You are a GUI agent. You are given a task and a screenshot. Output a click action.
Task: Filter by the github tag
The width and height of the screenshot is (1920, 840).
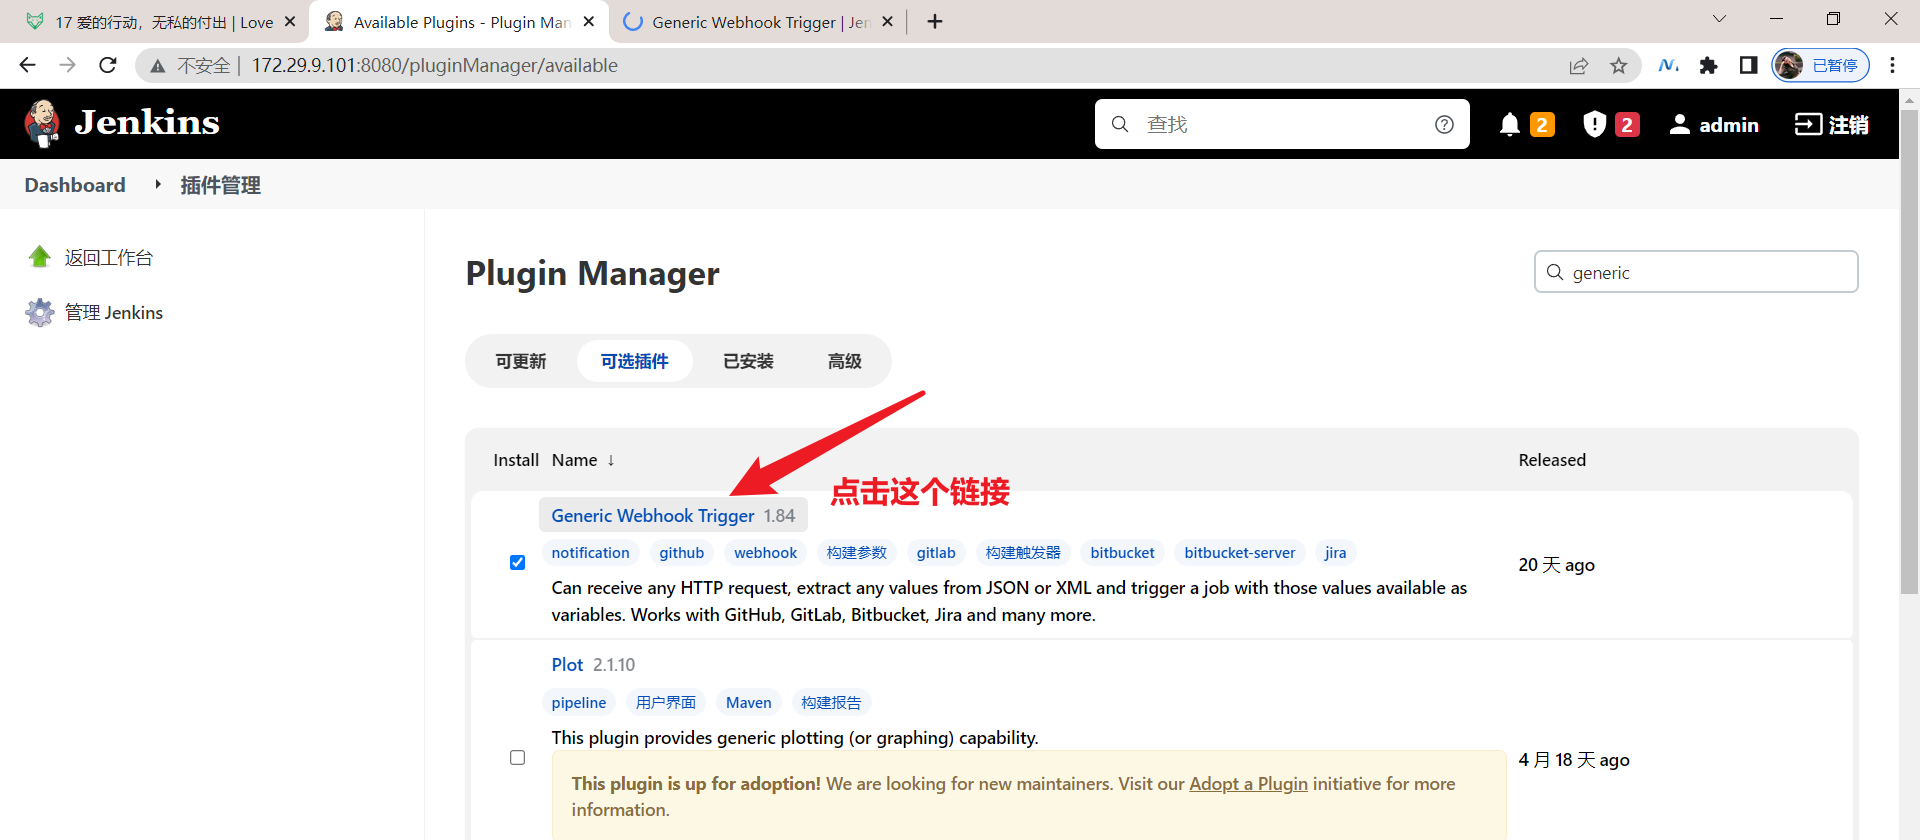681,552
